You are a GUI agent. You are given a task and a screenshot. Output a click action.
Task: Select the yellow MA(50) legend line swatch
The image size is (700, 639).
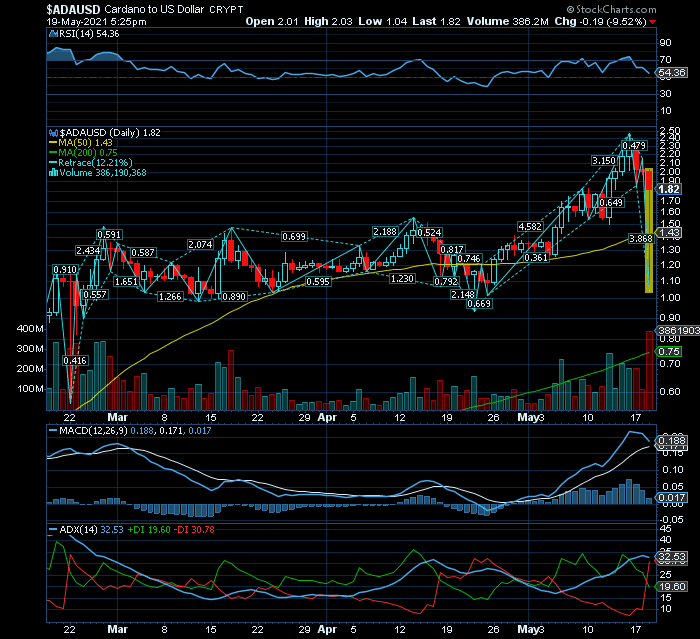53,143
